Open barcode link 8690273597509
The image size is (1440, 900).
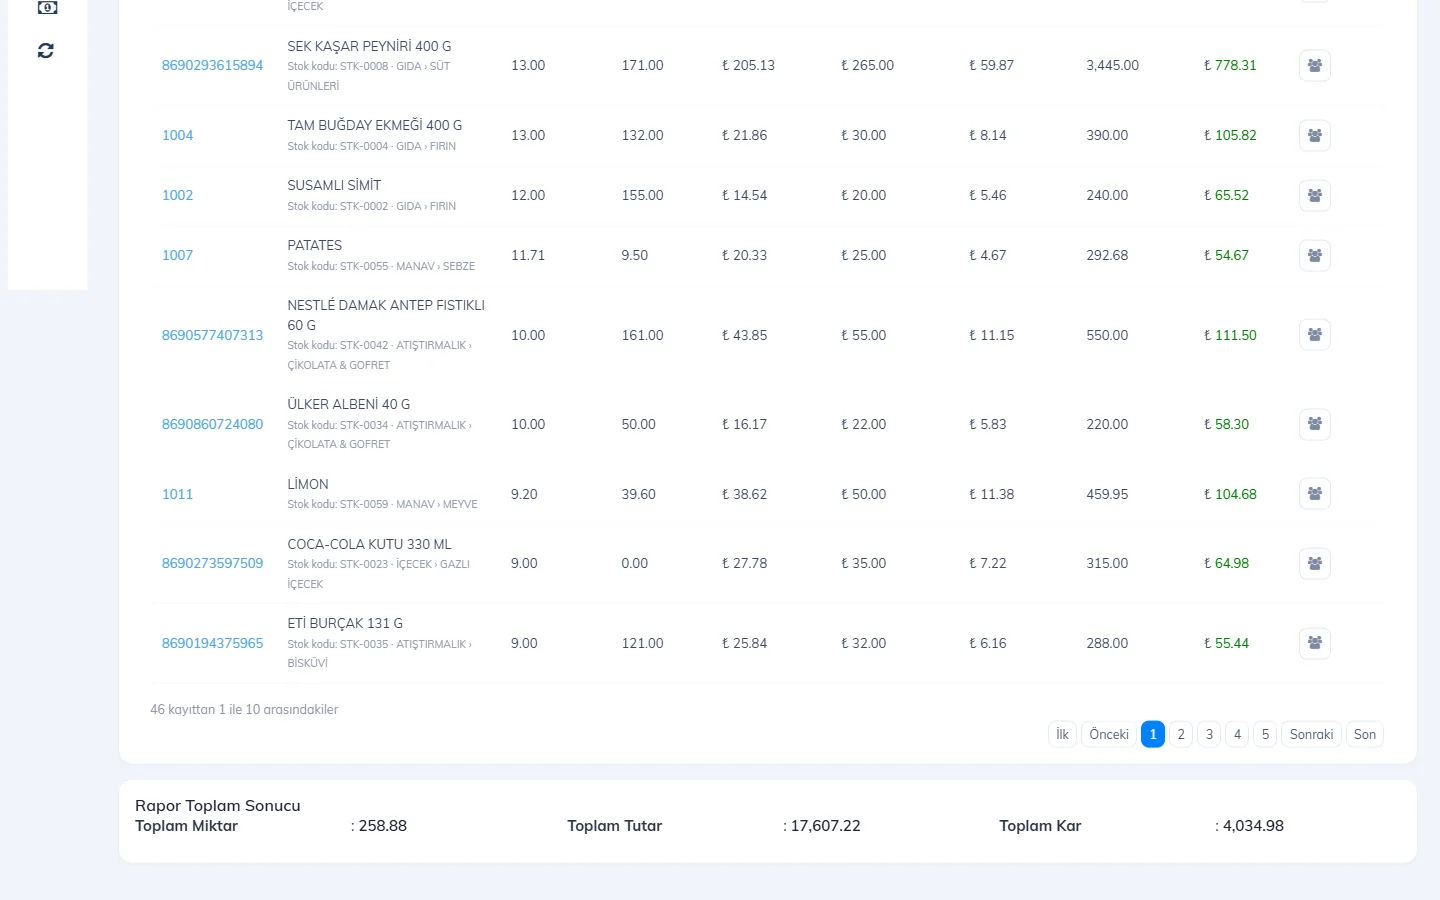(212, 563)
